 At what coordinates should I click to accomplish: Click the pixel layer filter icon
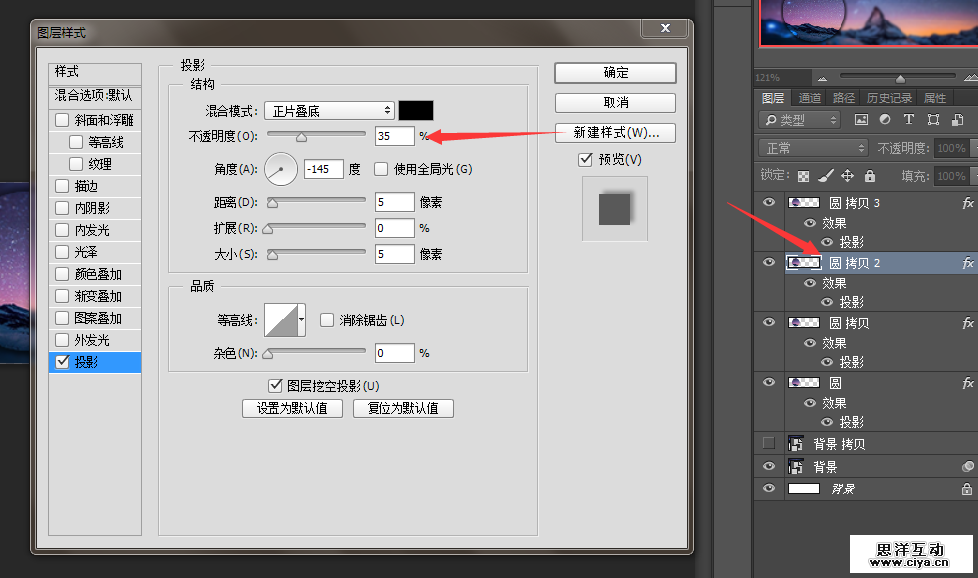click(861, 120)
